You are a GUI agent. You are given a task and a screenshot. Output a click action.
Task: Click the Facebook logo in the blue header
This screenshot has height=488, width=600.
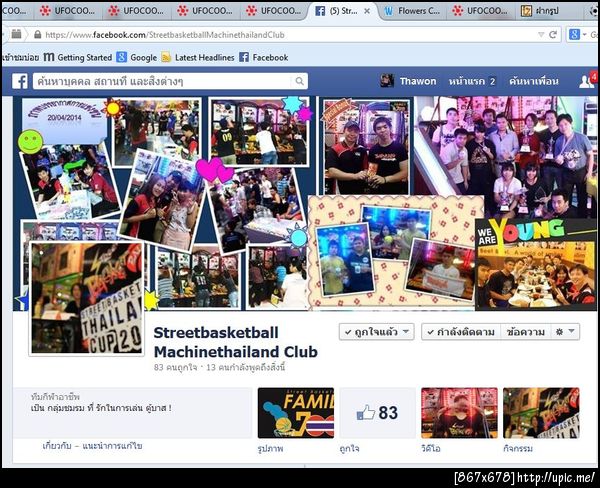click(20, 81)
